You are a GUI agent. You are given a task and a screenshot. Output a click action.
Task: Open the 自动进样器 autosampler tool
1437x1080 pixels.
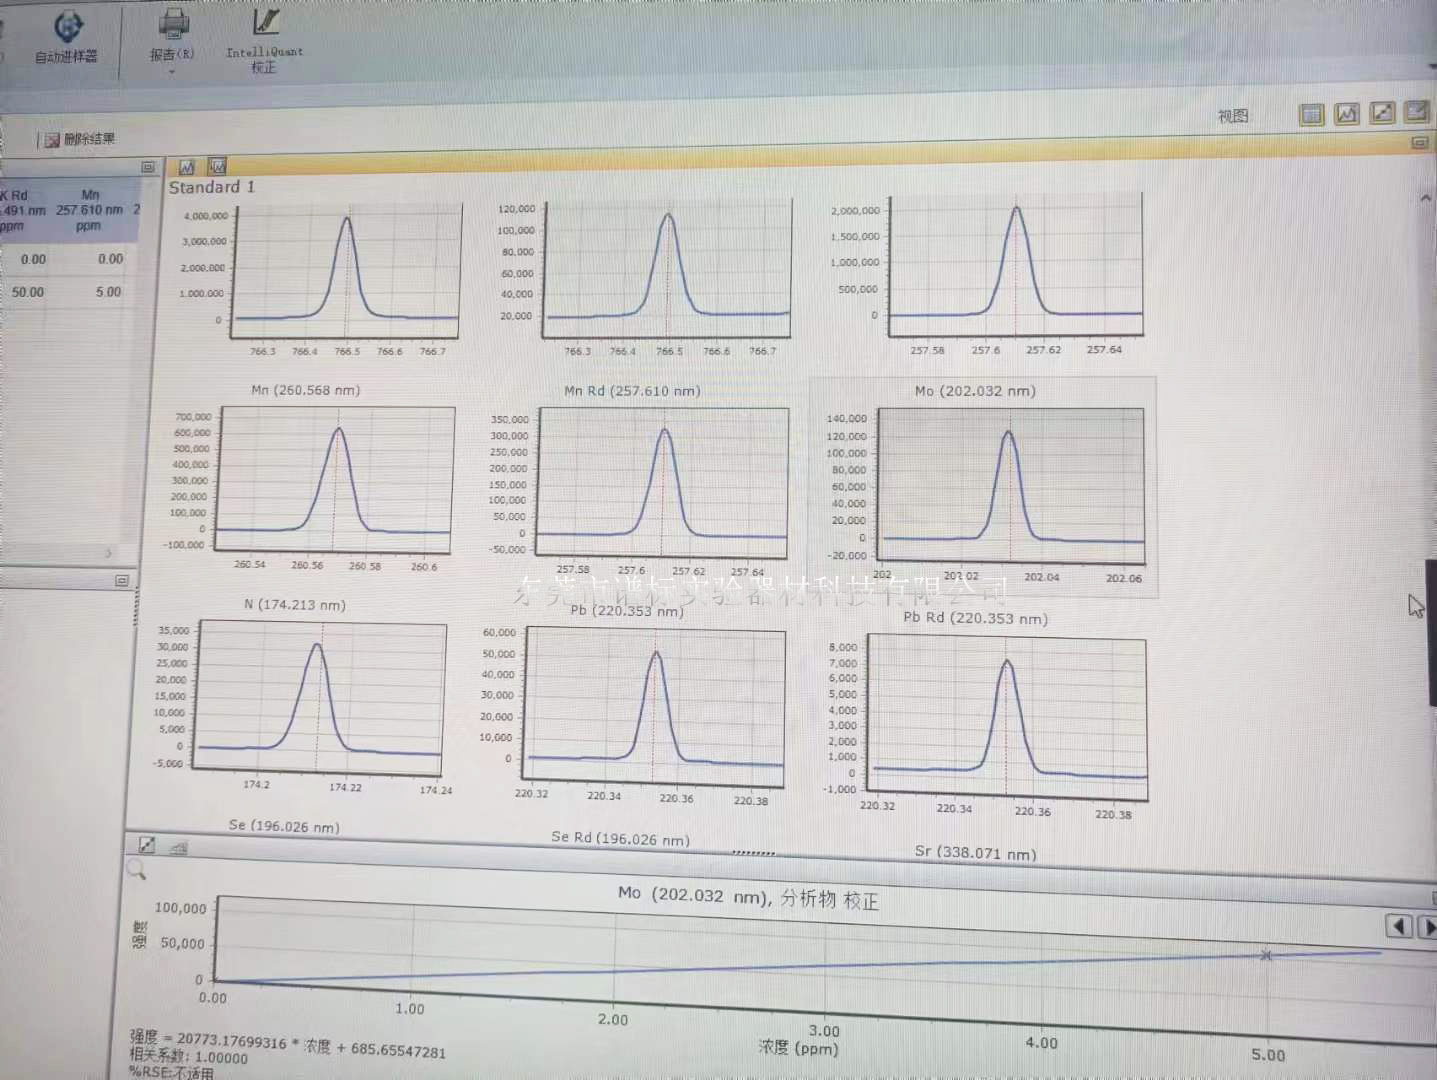[67, 29]
